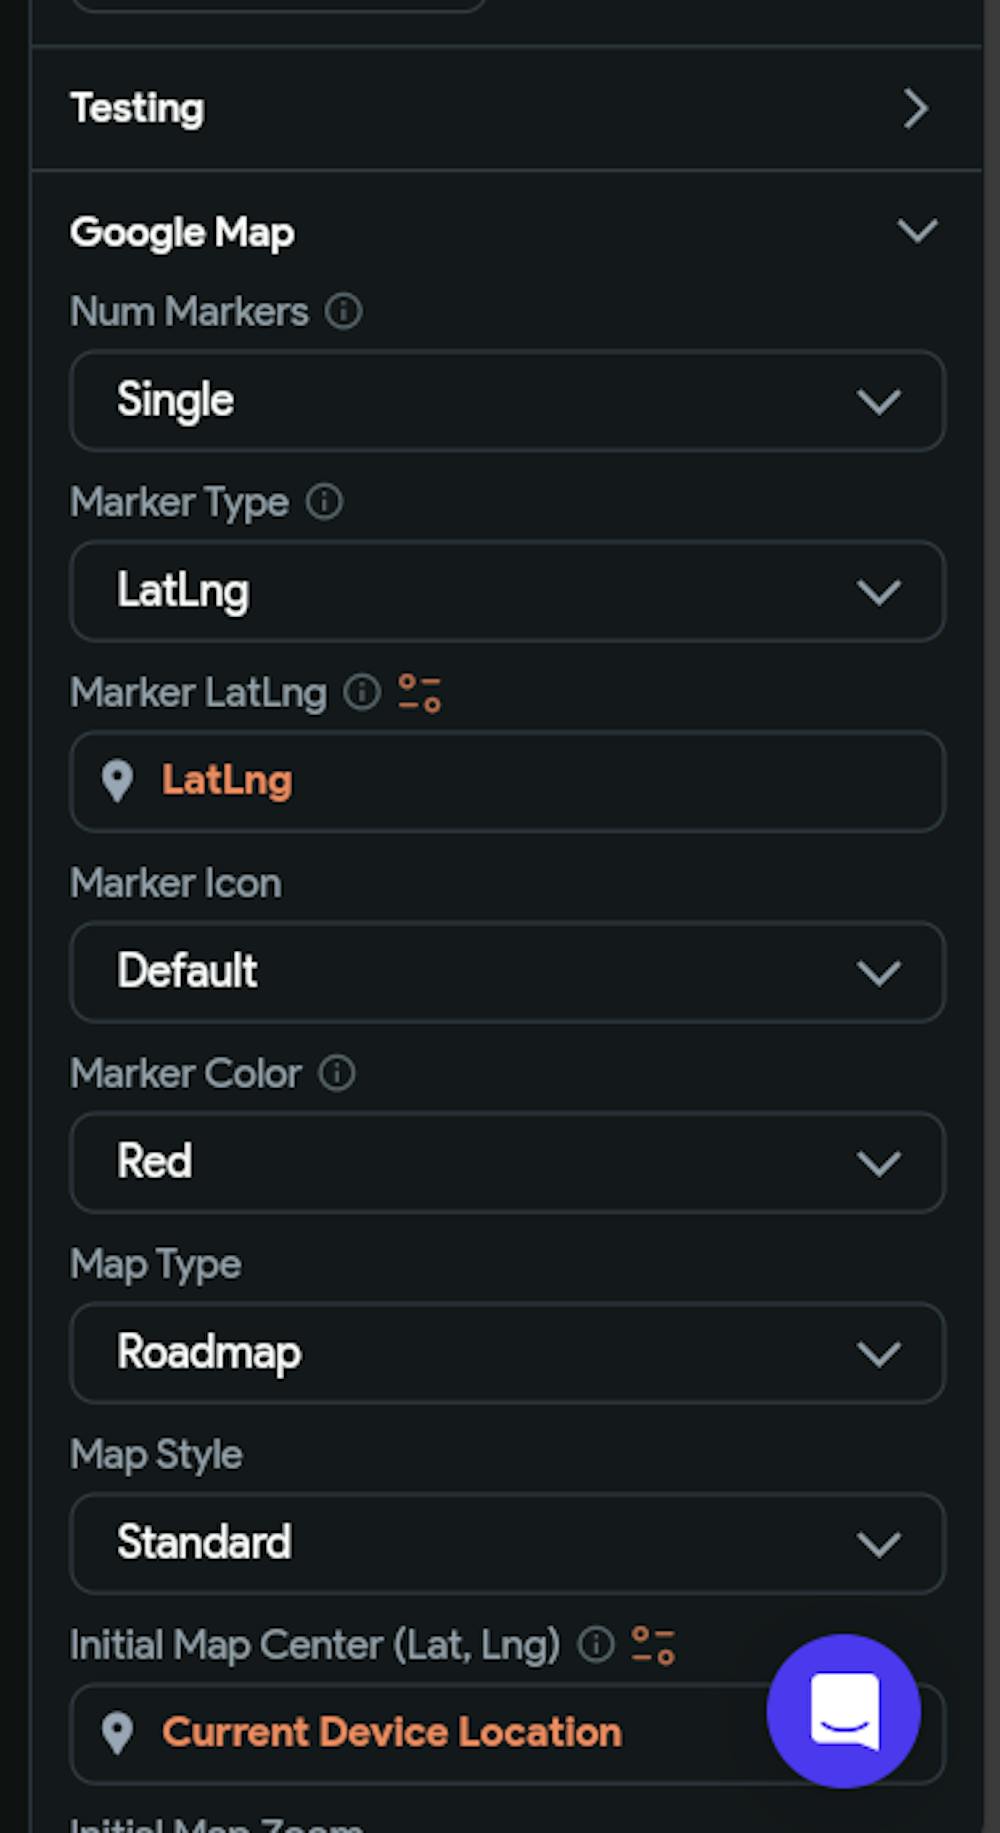Click the Marker Color info icon
1000x1833 pixels.
337,1073
